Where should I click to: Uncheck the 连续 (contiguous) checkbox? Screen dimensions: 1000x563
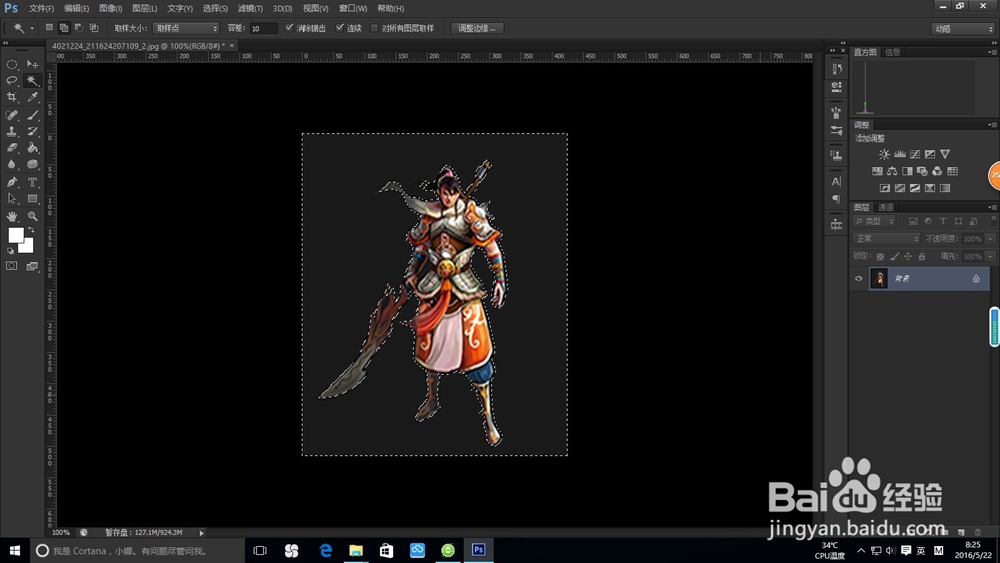(340, 28)
